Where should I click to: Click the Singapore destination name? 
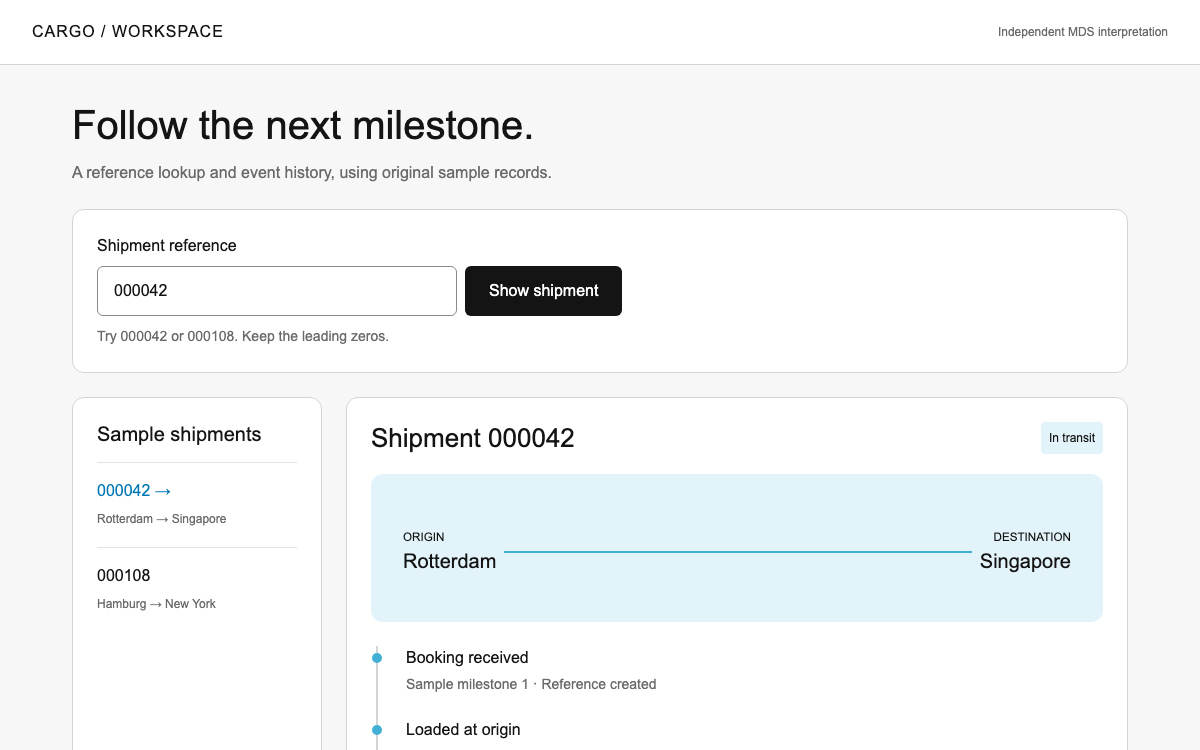point(1025,561)
